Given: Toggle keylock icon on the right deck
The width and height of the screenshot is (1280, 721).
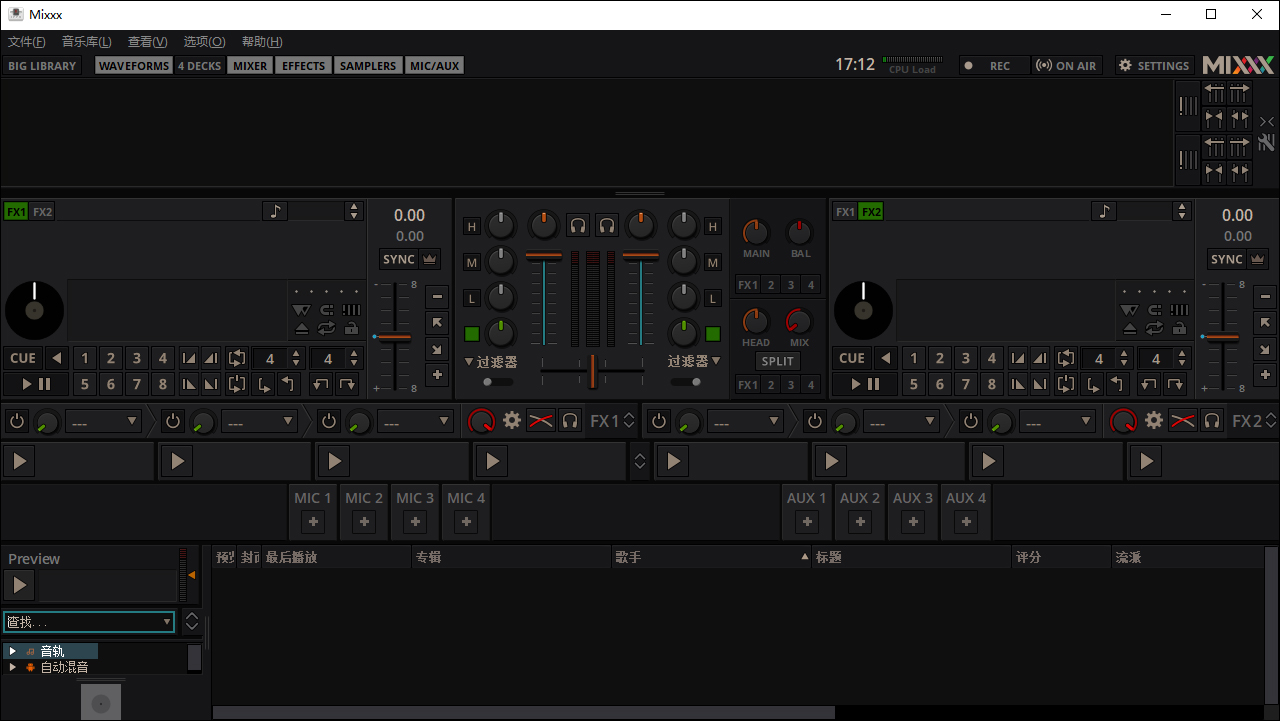Looking at the screenshot, I should tap(1180, 328).
